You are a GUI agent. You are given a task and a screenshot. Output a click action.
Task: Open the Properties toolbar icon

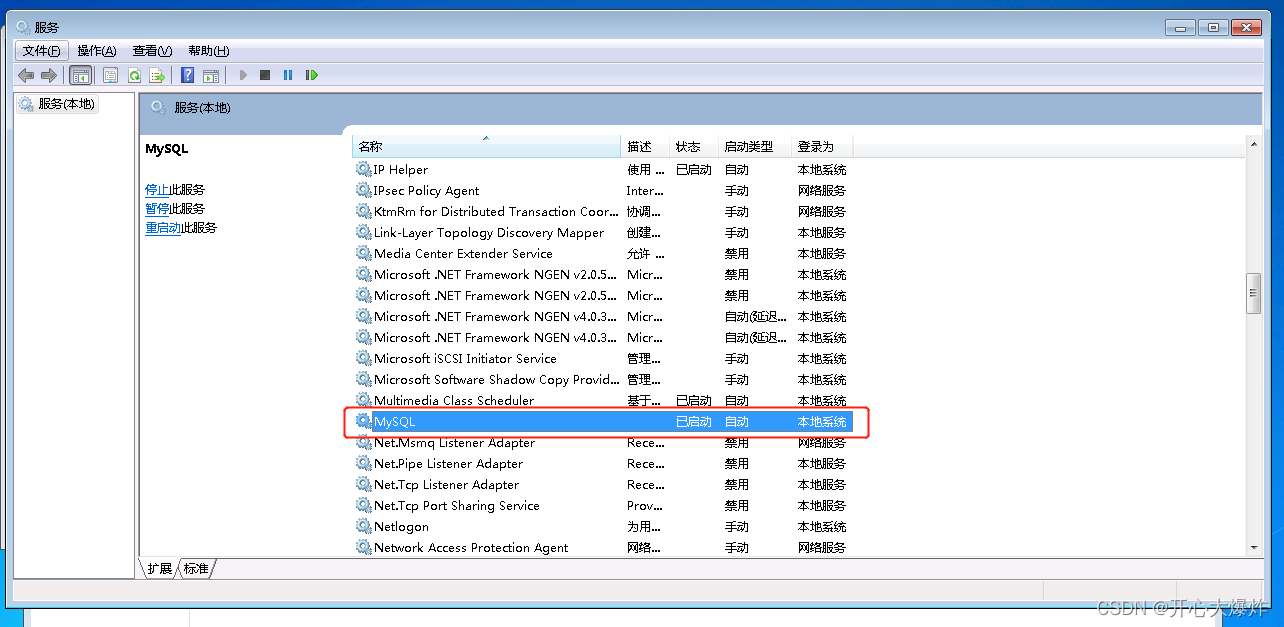(110, 75)
